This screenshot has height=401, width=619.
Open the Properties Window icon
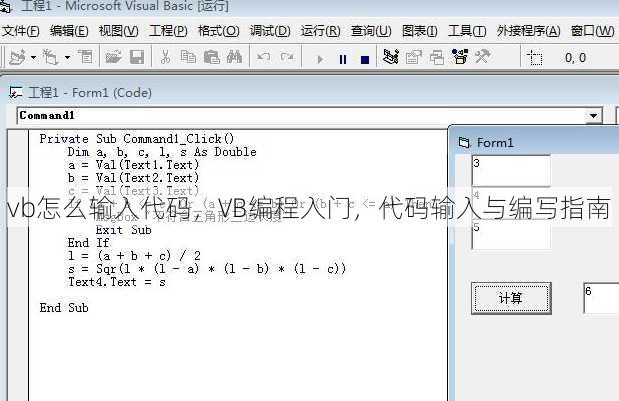pyautogui.click(x=414, y=57)
